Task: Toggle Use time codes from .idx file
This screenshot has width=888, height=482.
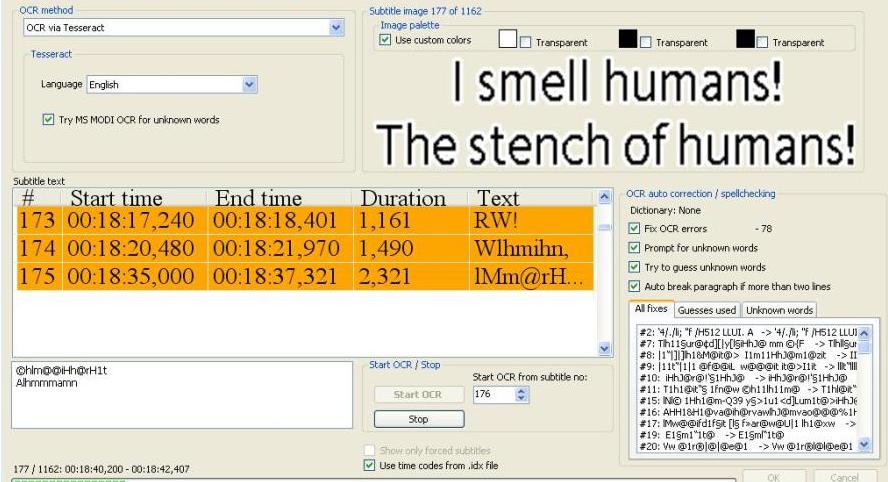Action: click(x=369, y=466)
